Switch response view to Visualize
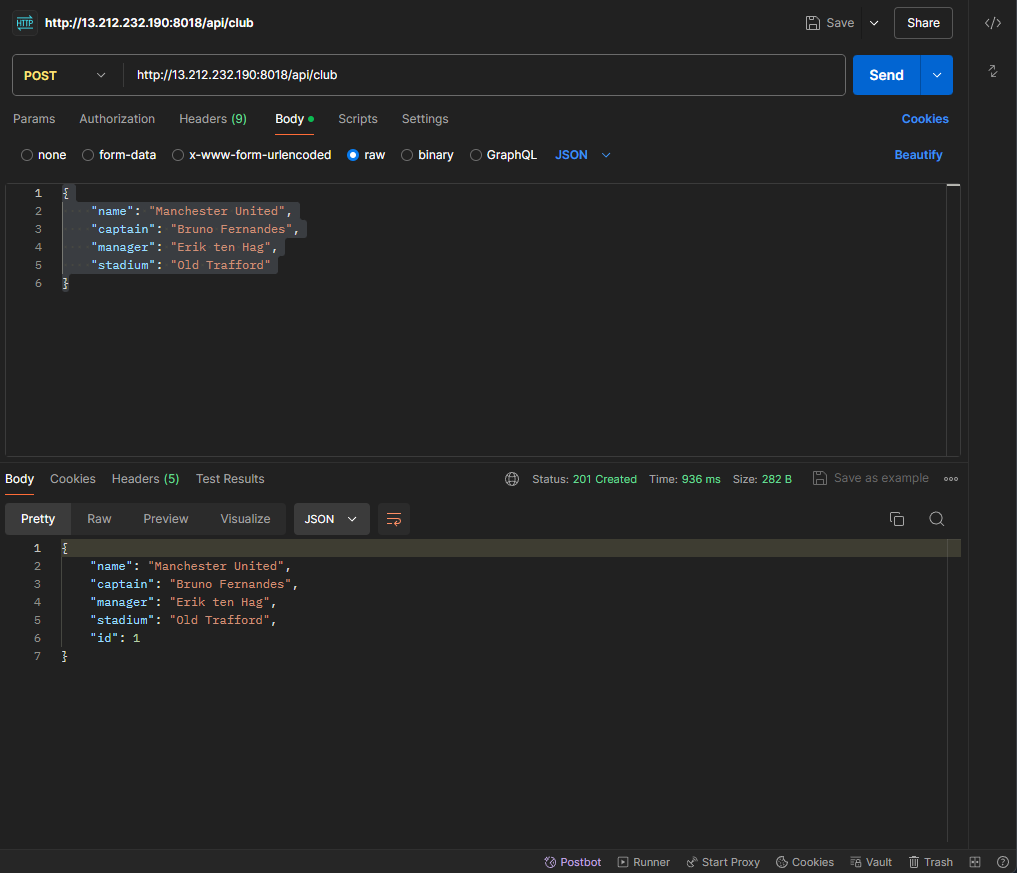The image size is (1017, 873). 245,519
